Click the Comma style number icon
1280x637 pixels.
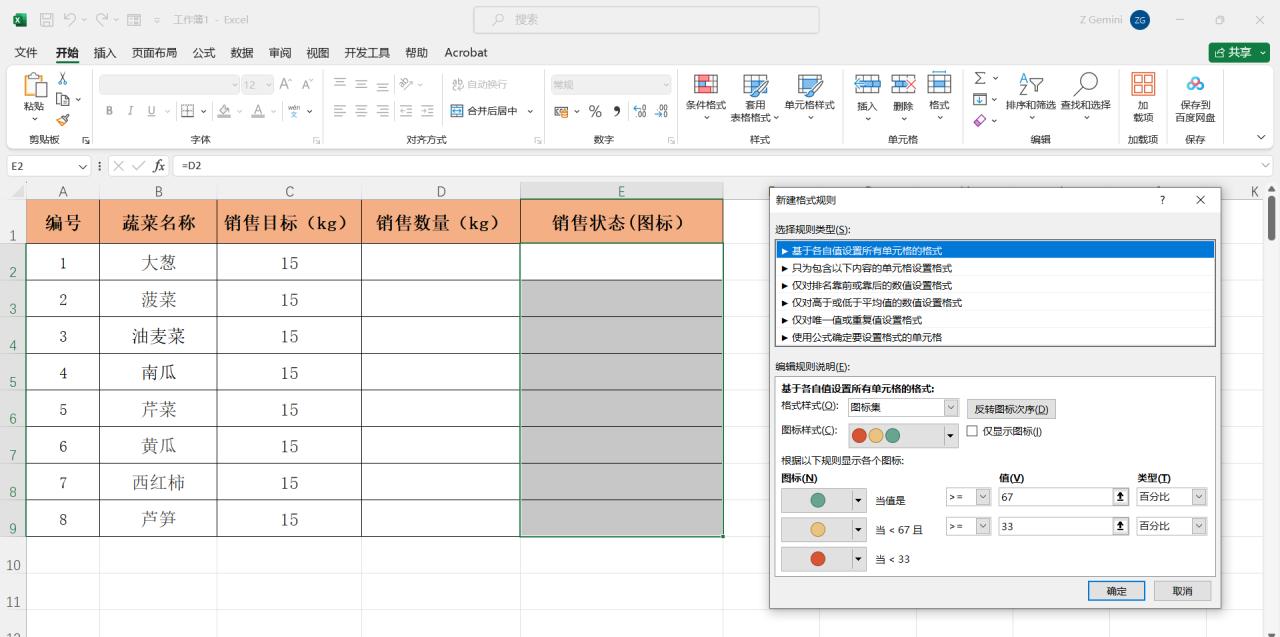[617, 111]
